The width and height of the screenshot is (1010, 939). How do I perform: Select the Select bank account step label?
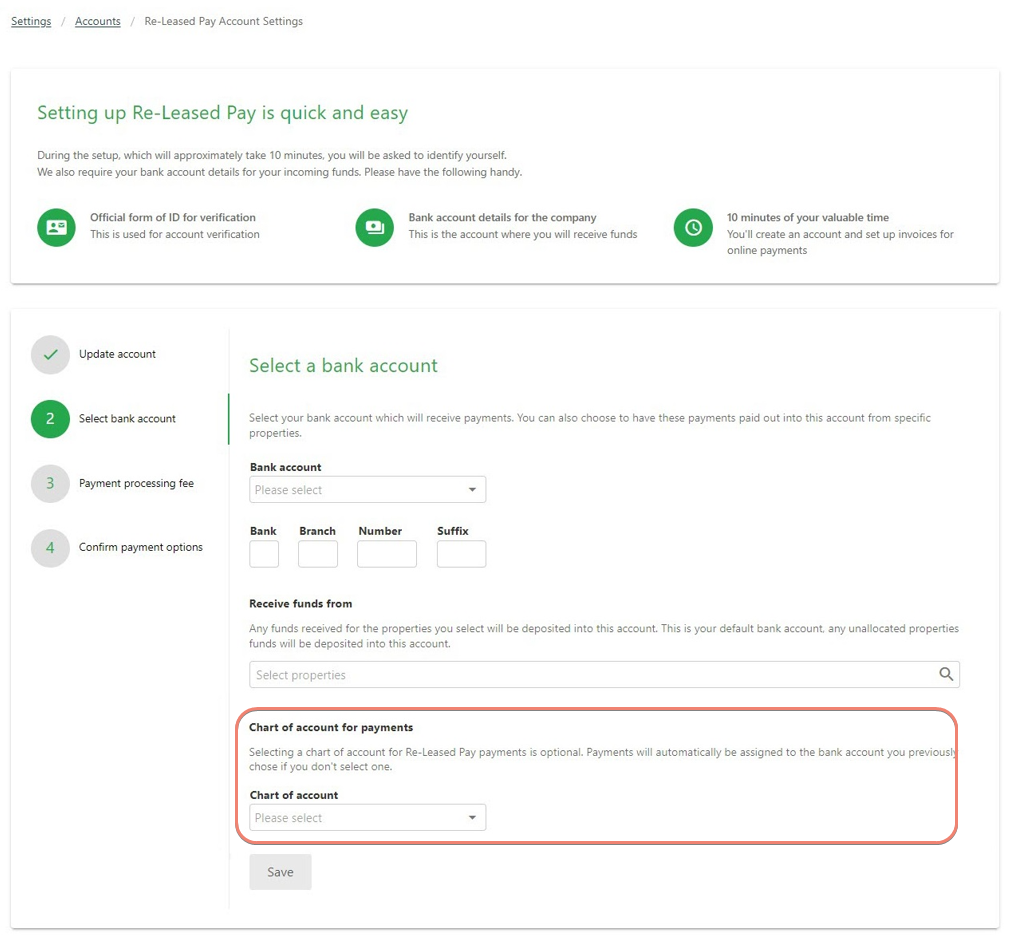tap(127, 418)
